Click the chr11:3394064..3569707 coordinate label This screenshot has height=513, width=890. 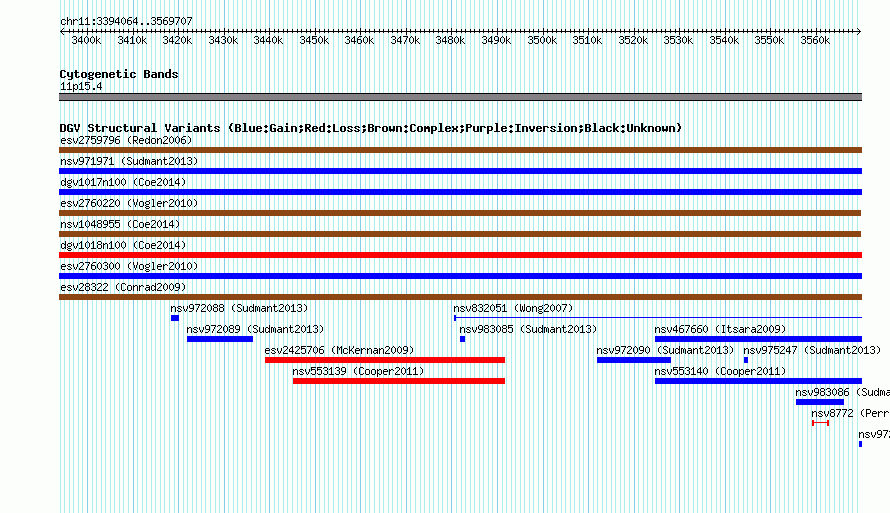coord(126,21)
